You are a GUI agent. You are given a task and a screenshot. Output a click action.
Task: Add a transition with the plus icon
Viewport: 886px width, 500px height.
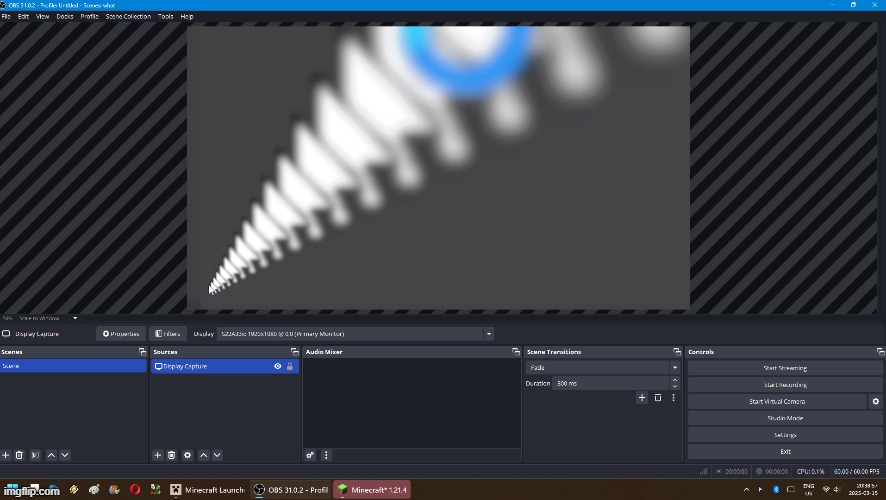[x=642, y=398]
